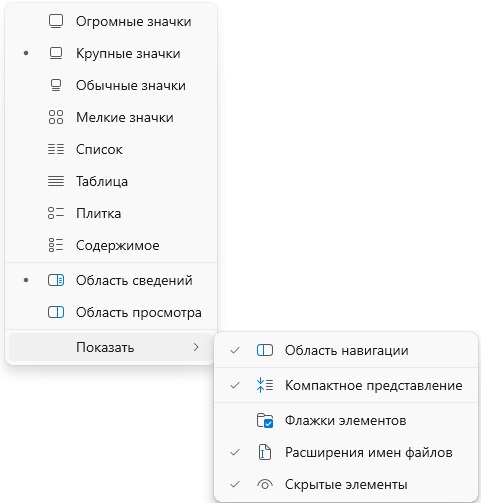
Task: Click the Область просмотра pane icon
Action: coord(56,312)
